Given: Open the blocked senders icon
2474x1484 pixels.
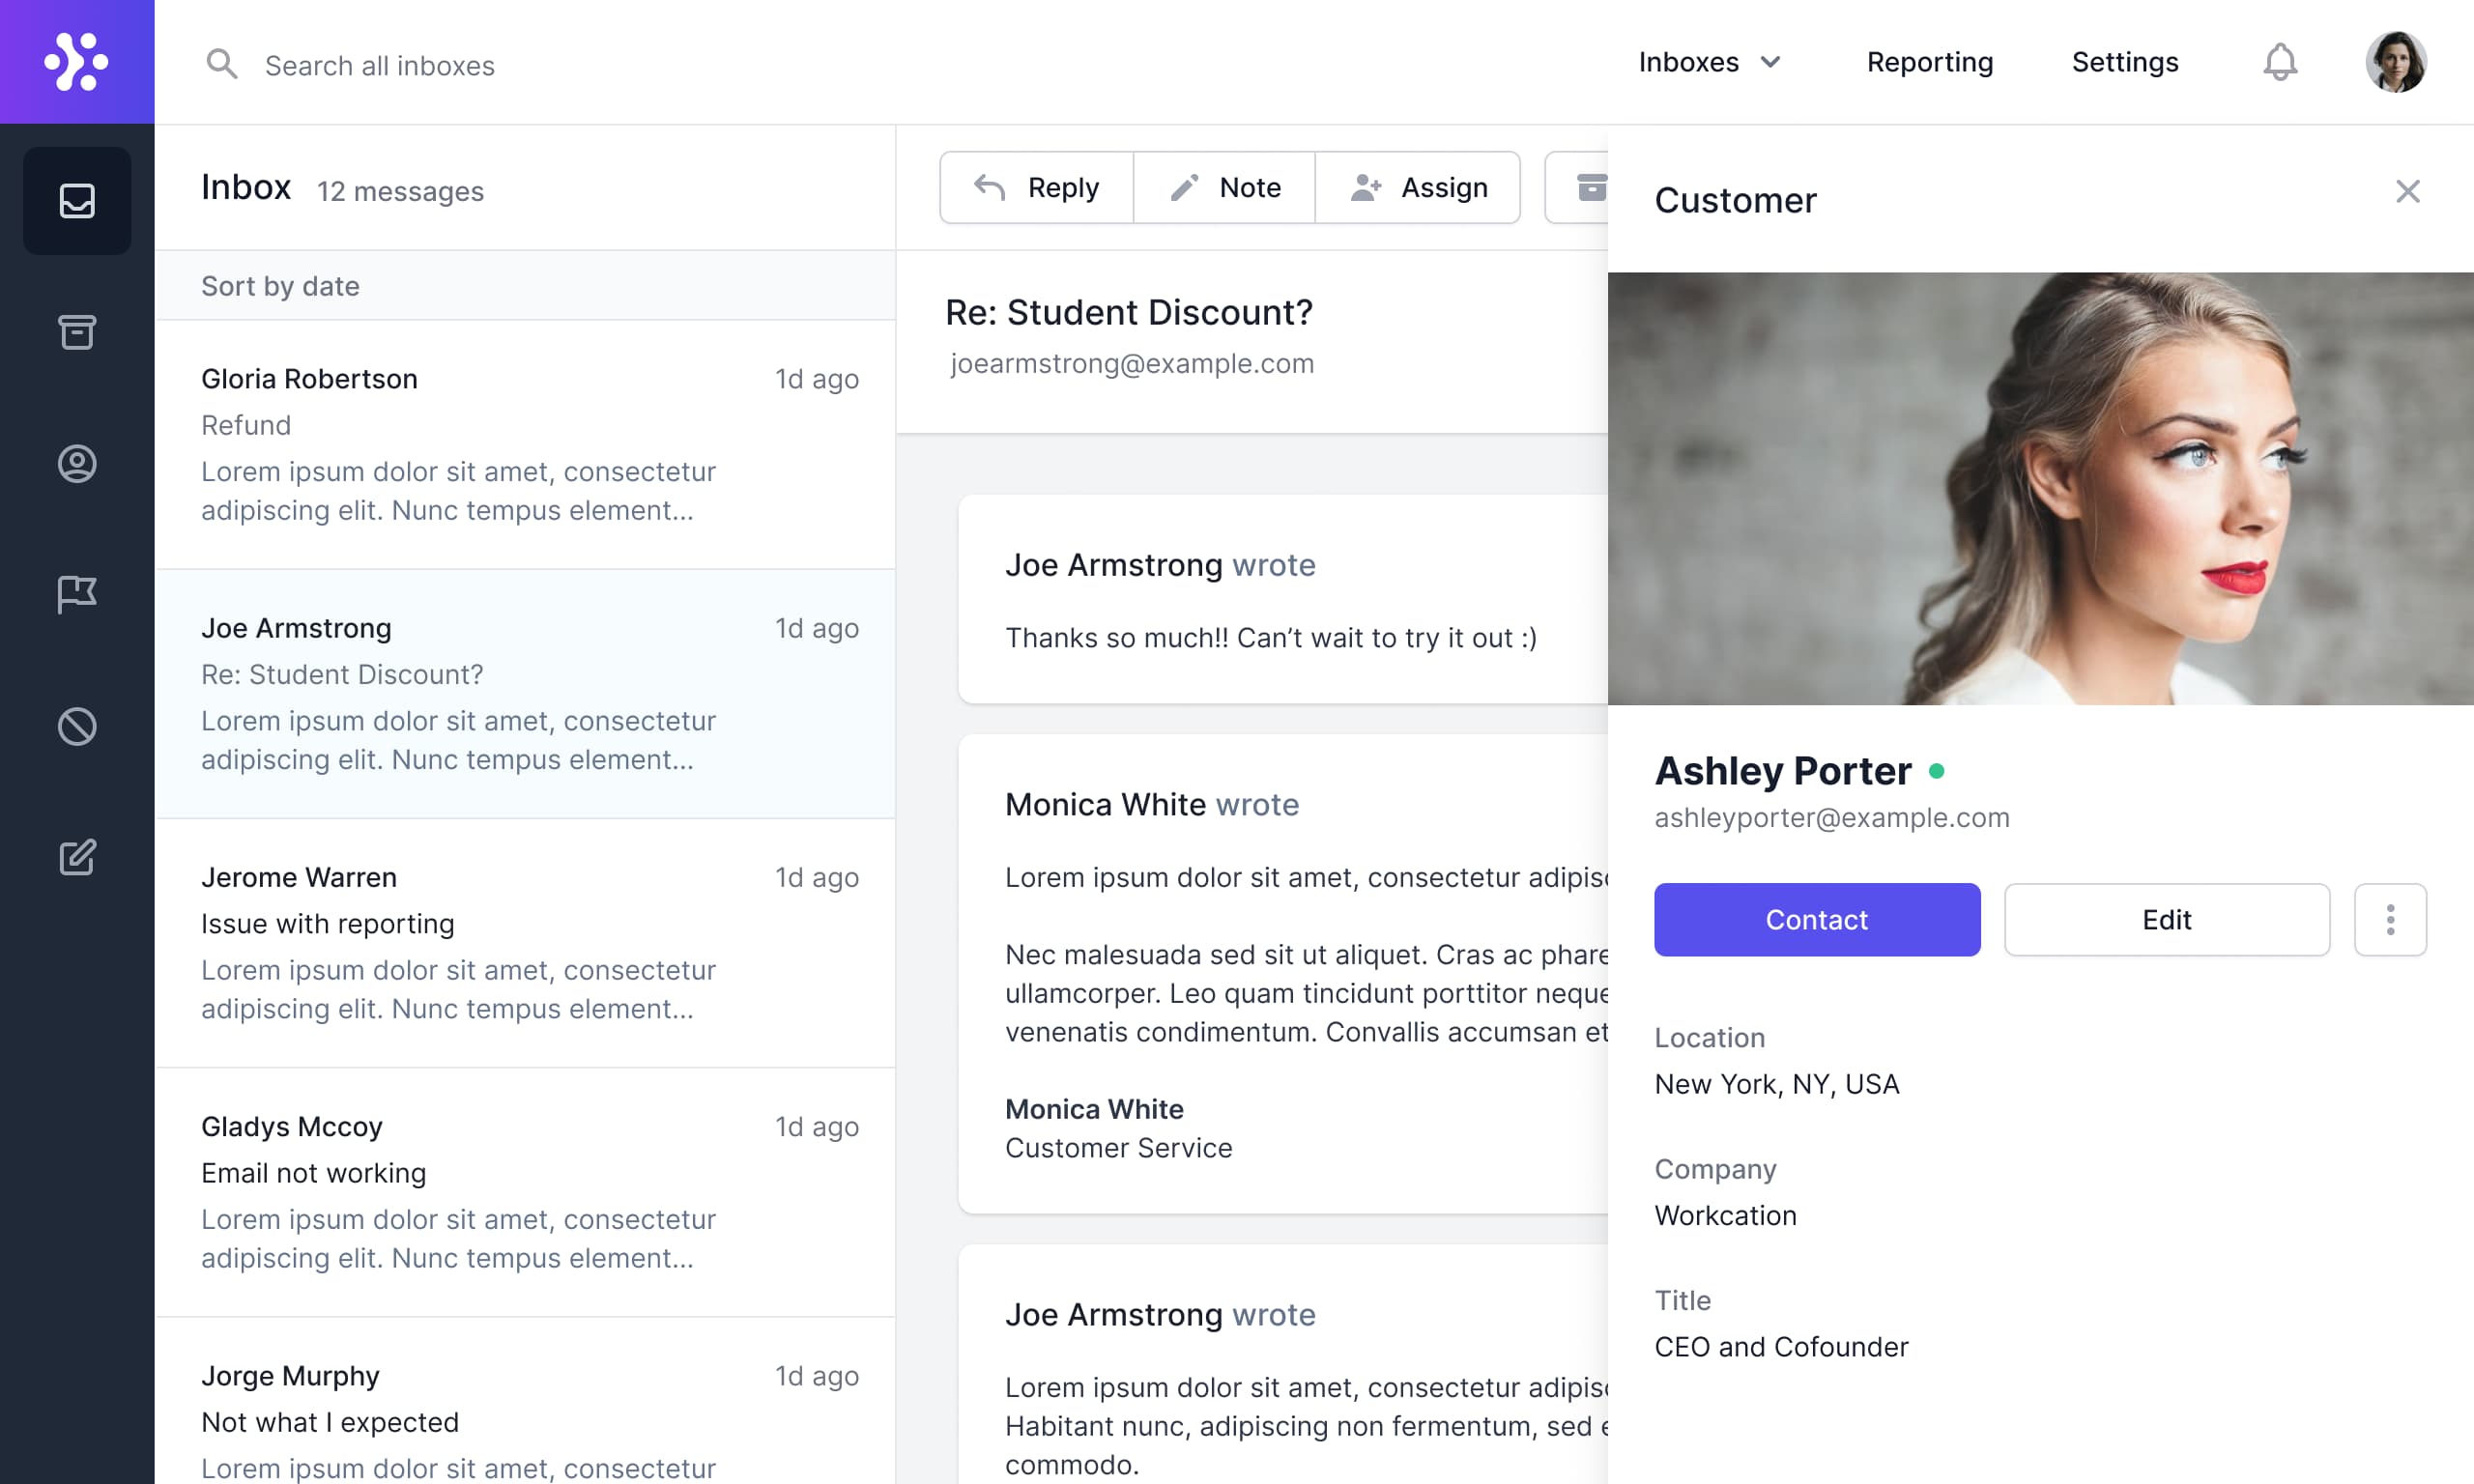Looking at the screenshot, I should pos(77,726).
